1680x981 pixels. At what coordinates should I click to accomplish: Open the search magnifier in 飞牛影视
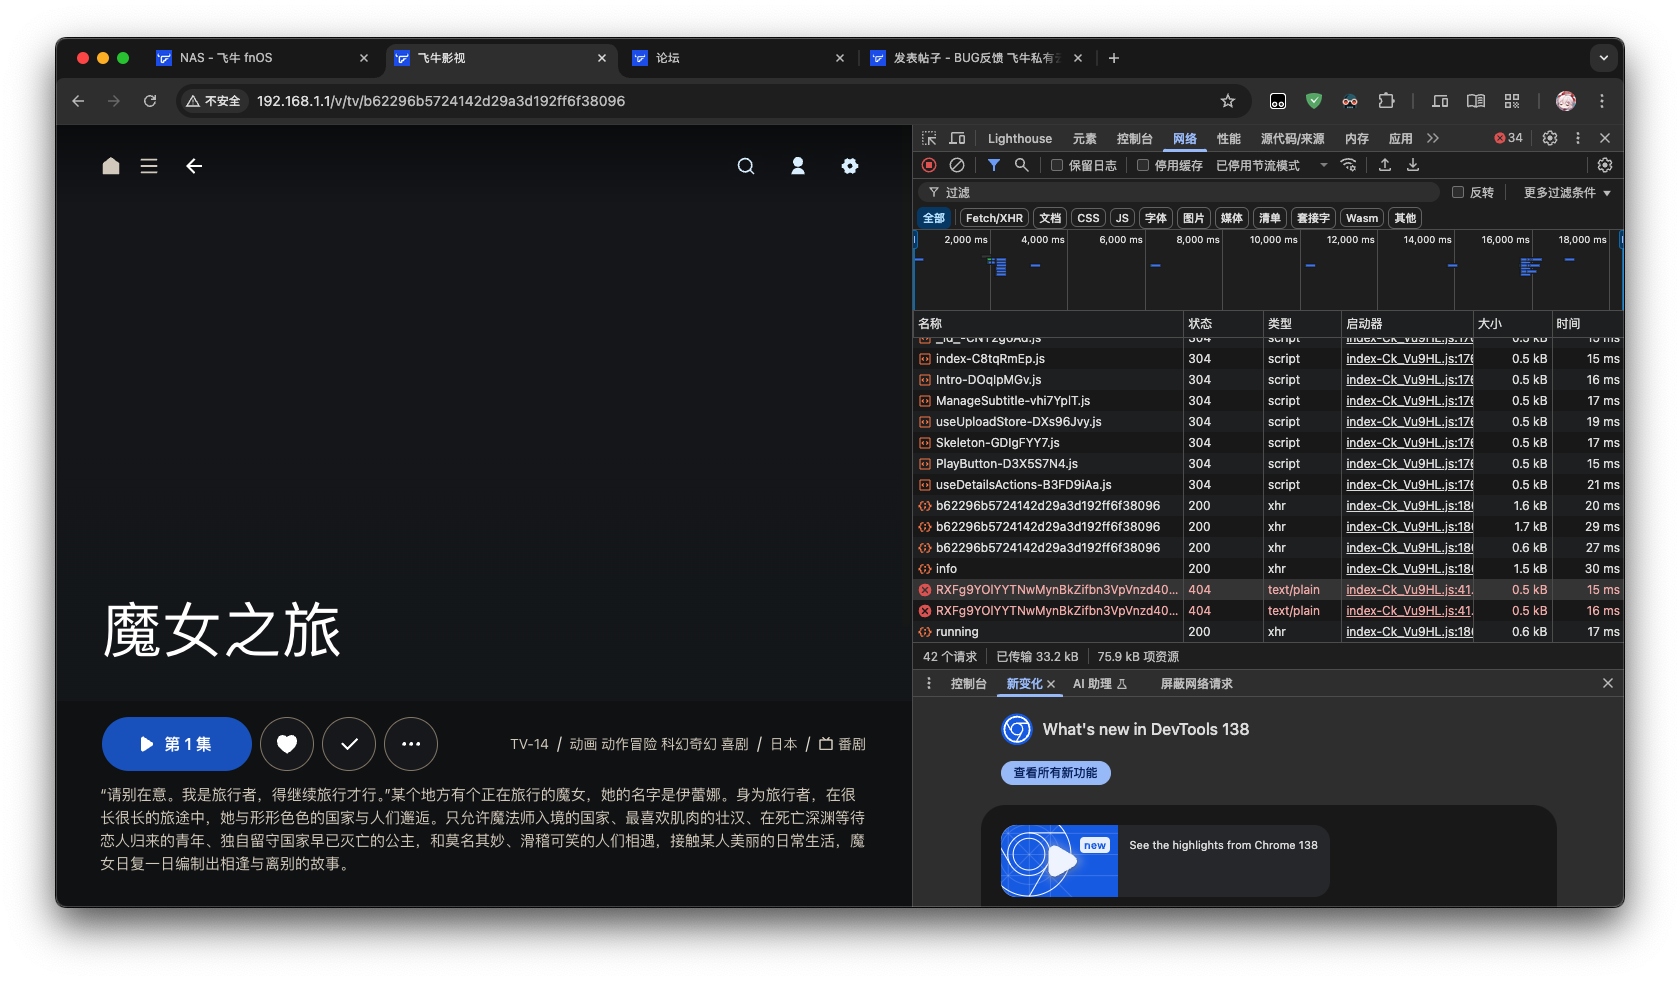pos(746,166)
